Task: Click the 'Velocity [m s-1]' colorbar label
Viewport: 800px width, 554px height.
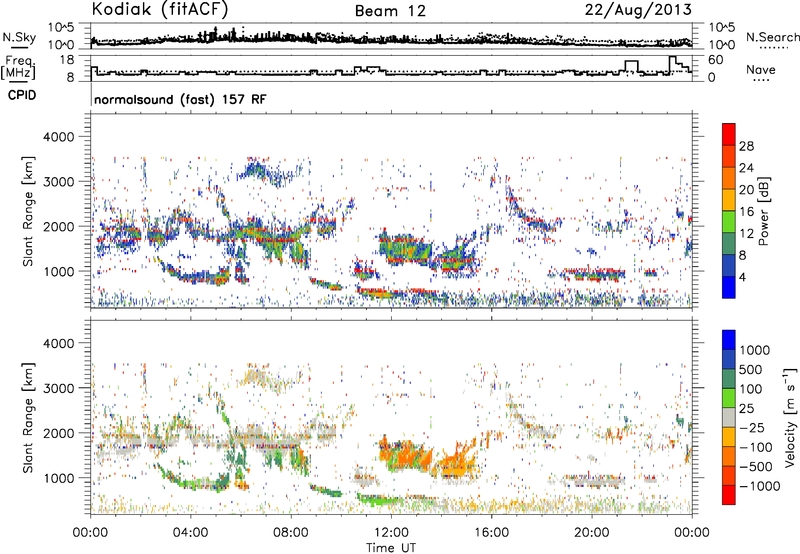Action: pos(790,417)
